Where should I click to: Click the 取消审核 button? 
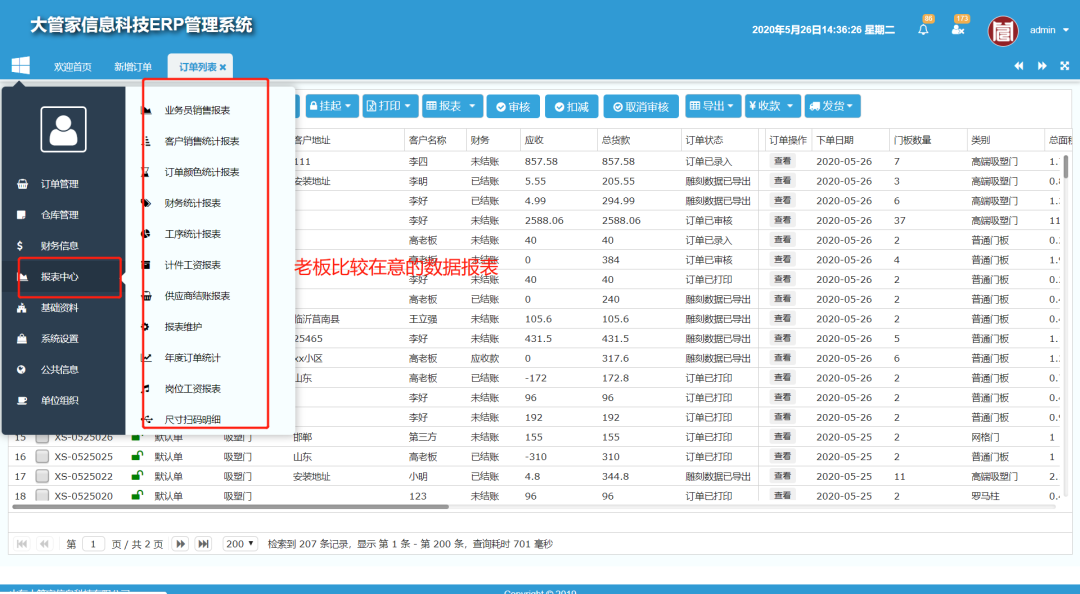[641, 107]
